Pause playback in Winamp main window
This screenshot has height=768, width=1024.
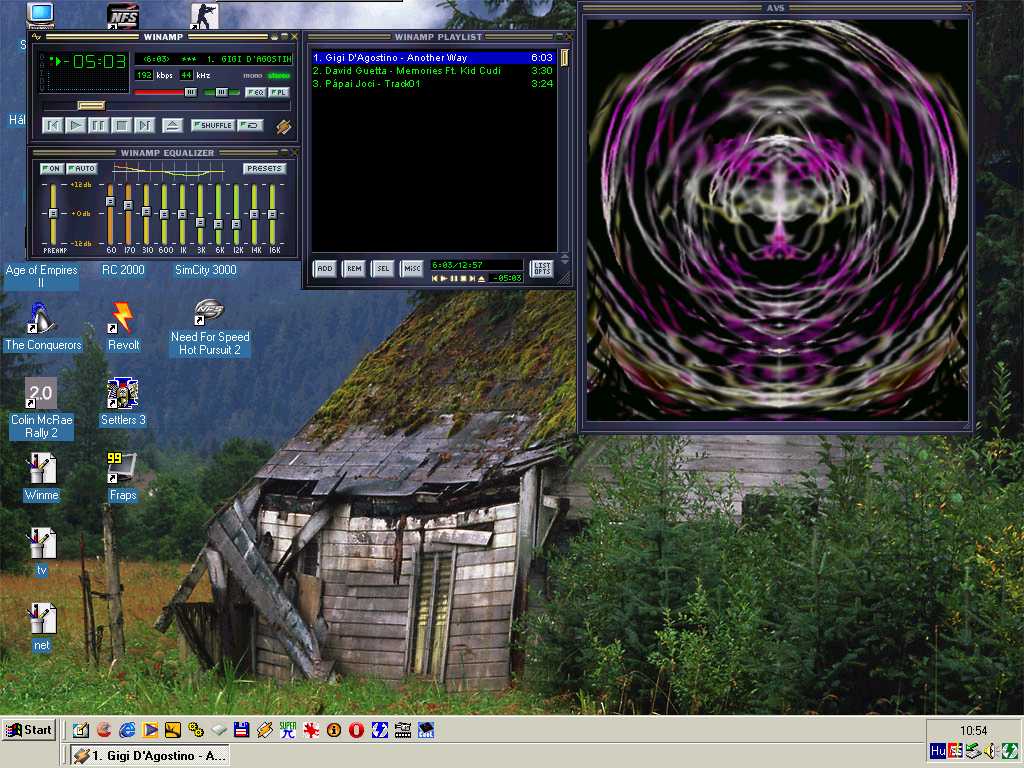coord(99,125)
